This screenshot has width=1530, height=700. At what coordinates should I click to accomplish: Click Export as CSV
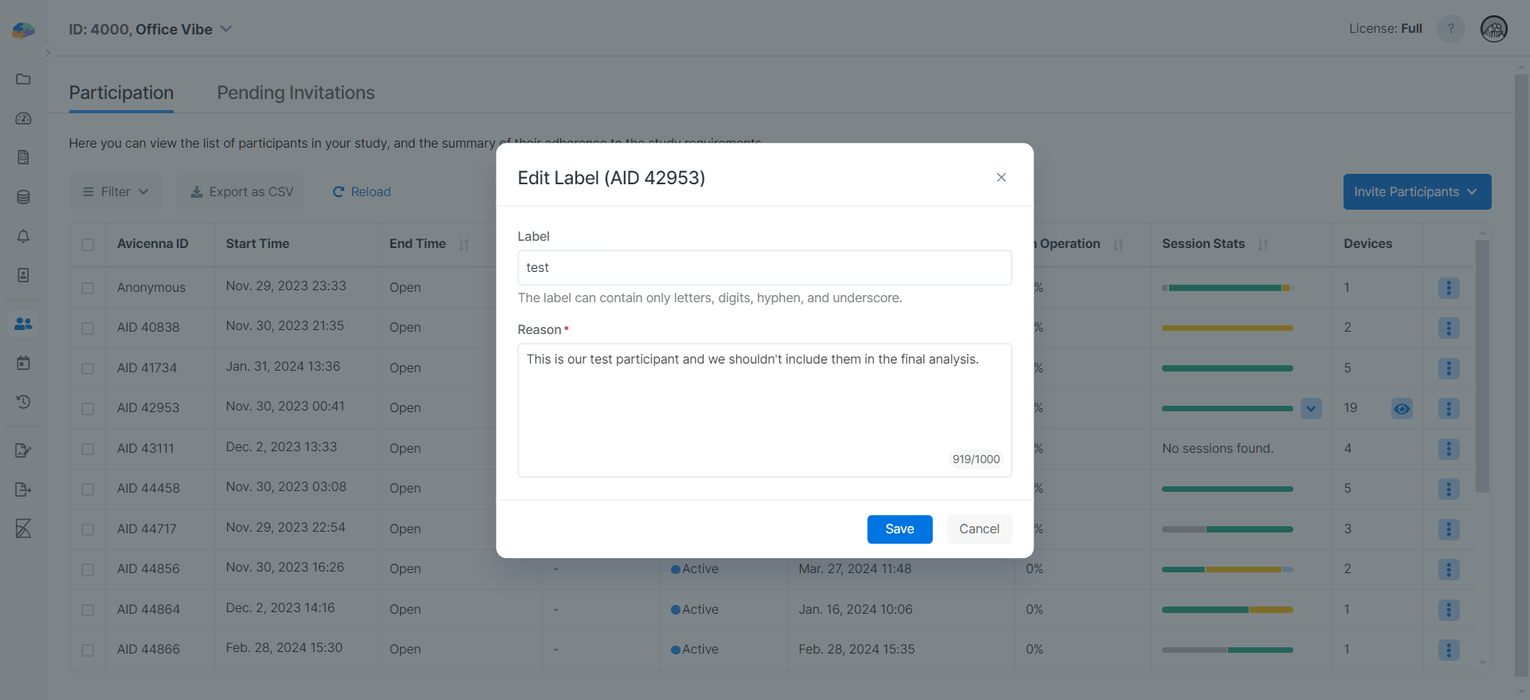(x=240, y=191)
